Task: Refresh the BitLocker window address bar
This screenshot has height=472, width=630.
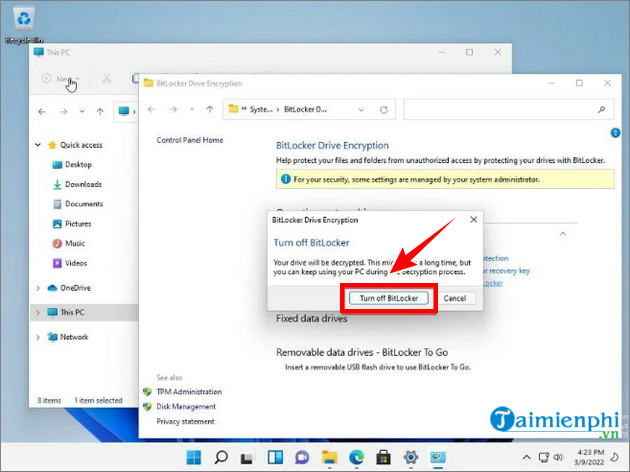Action: click(384, 110)
